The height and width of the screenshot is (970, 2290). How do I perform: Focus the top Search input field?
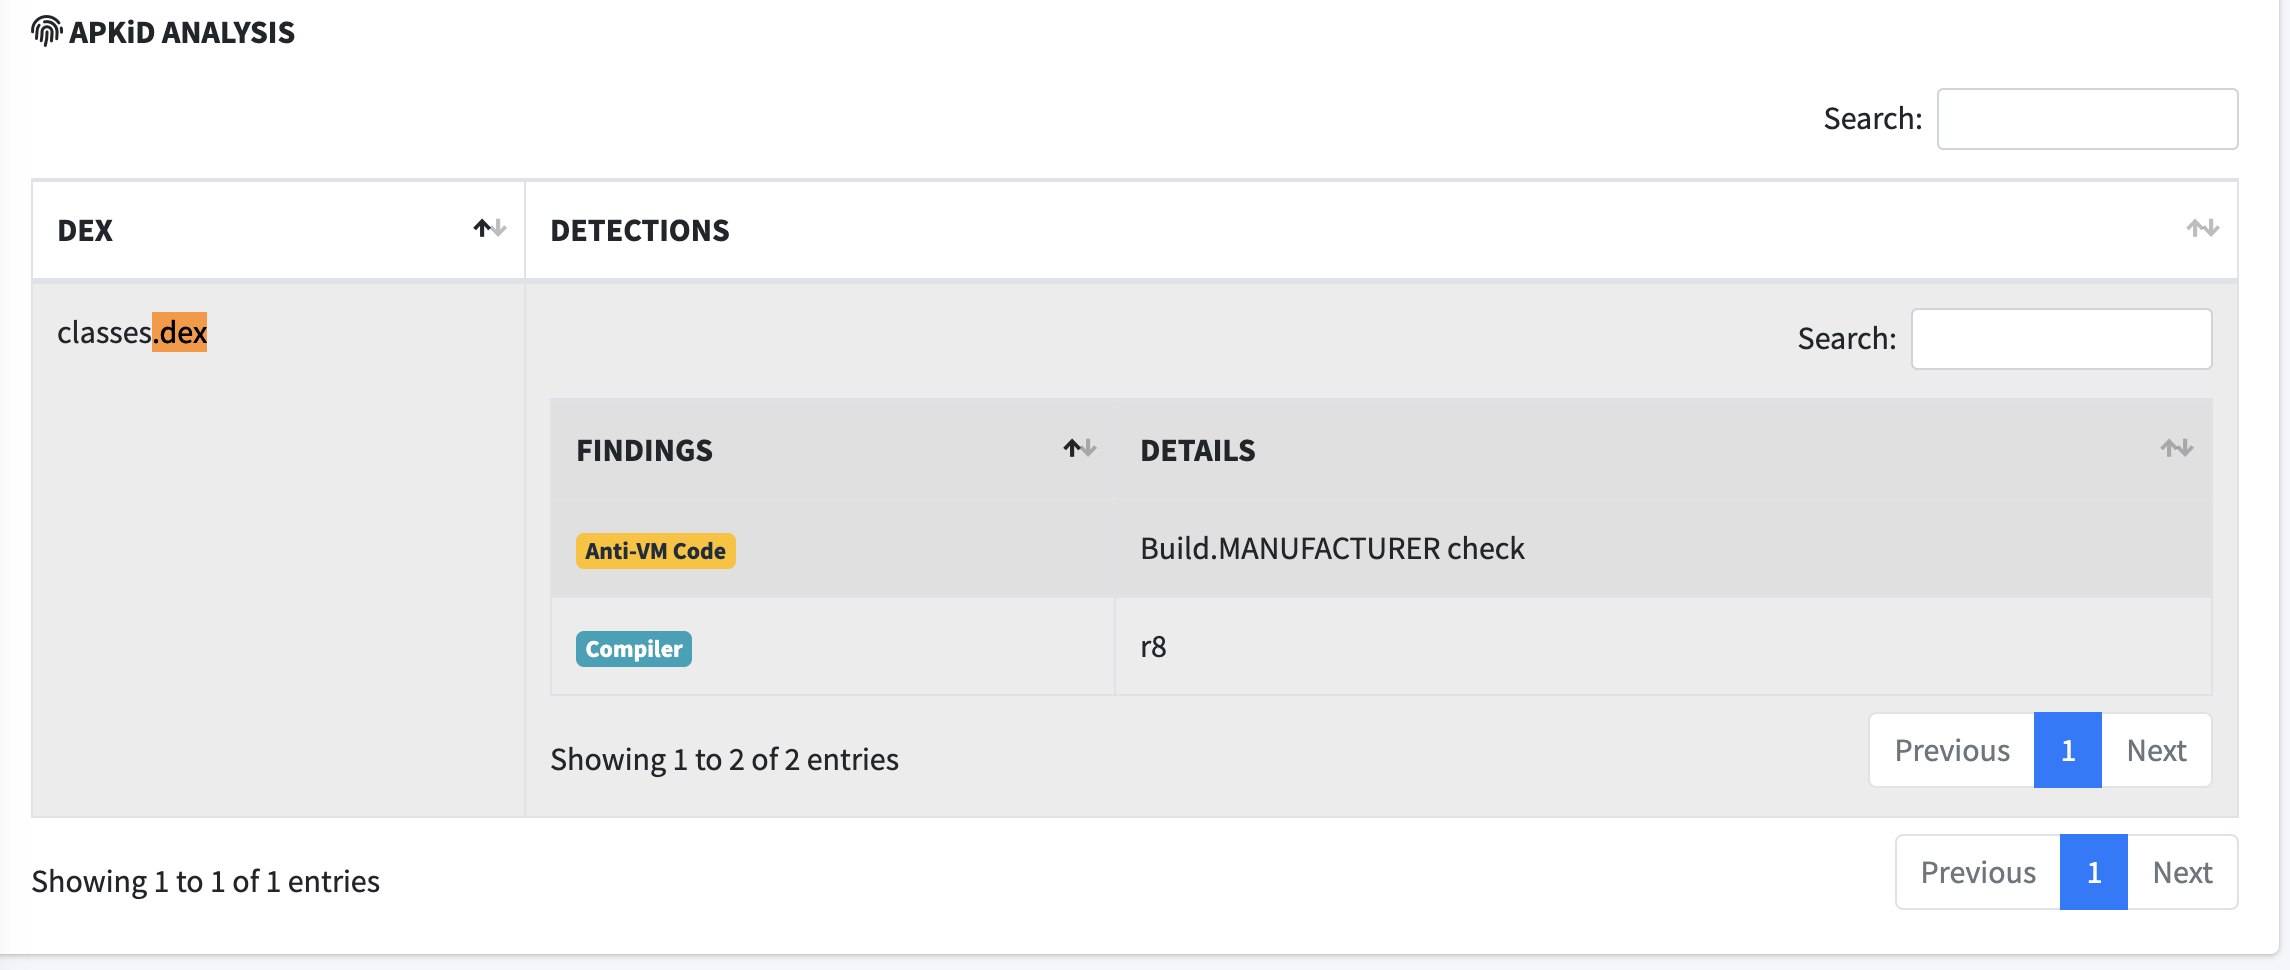(2087, 119)
